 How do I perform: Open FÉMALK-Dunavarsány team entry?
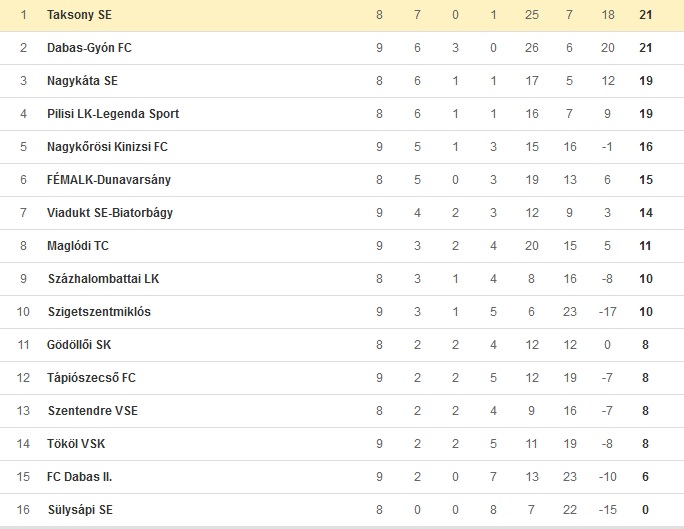pyautogui.click(x=109, y=180)
